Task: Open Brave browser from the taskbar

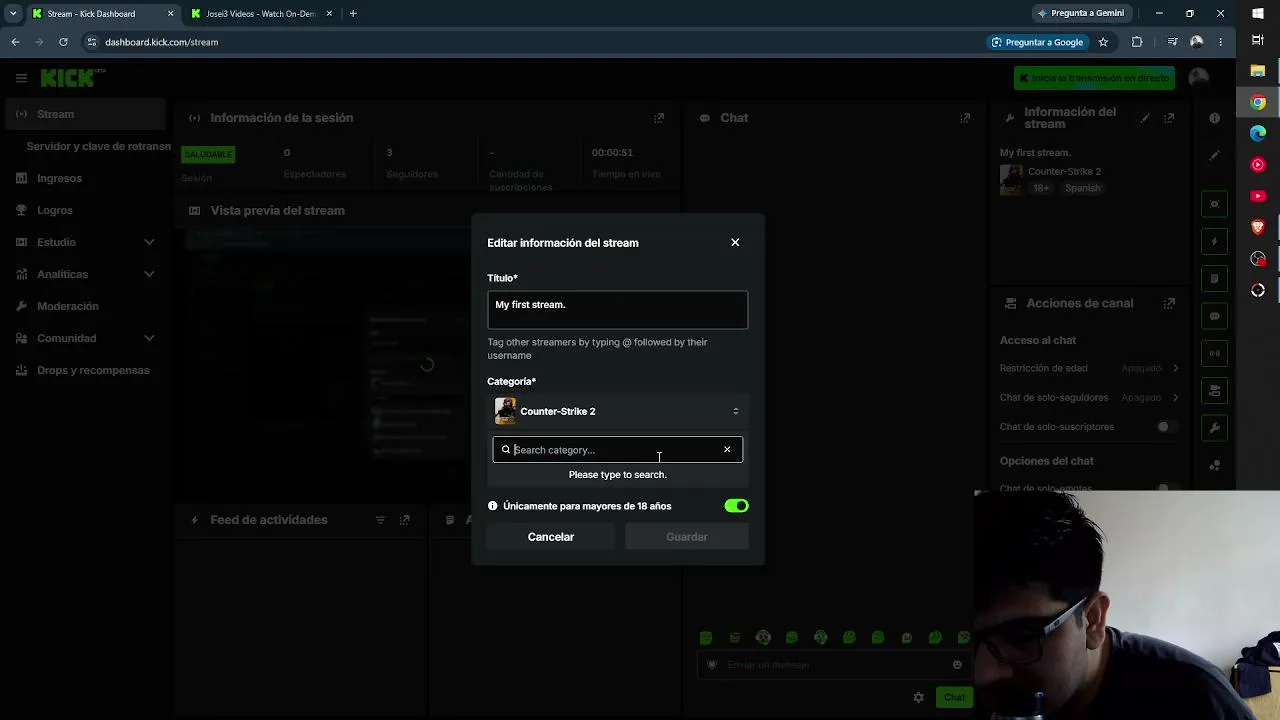Action: (1258, 227)
